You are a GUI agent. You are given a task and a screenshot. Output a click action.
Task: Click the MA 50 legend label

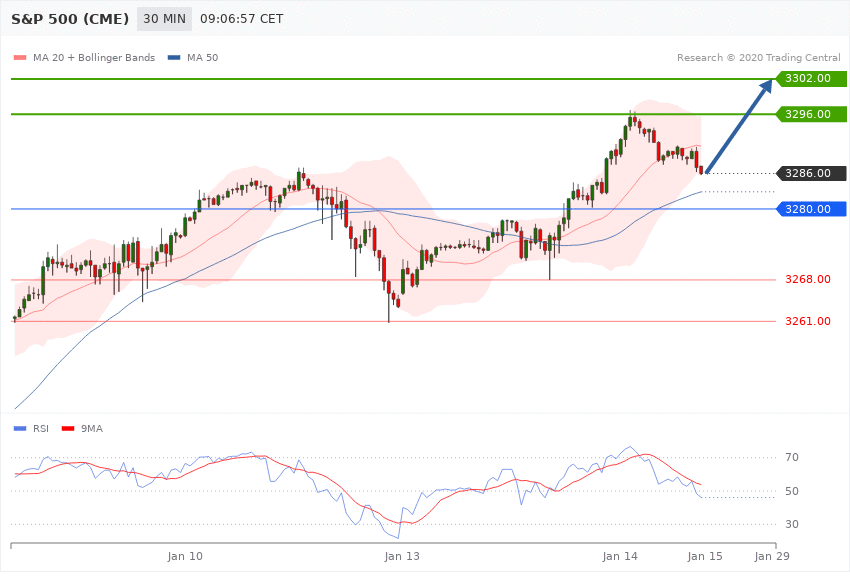[202, 57]
